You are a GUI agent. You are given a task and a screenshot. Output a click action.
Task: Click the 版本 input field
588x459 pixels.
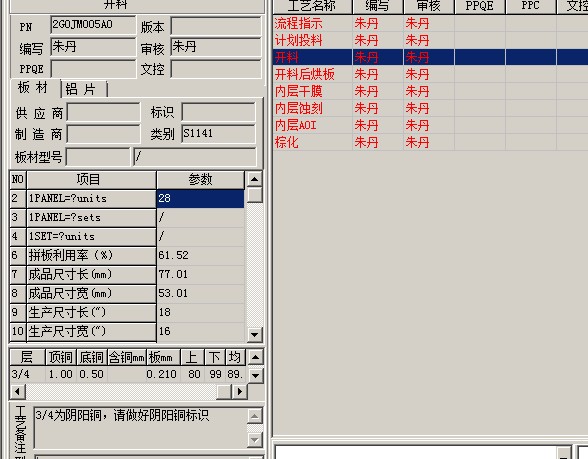[x=216, y=26]
